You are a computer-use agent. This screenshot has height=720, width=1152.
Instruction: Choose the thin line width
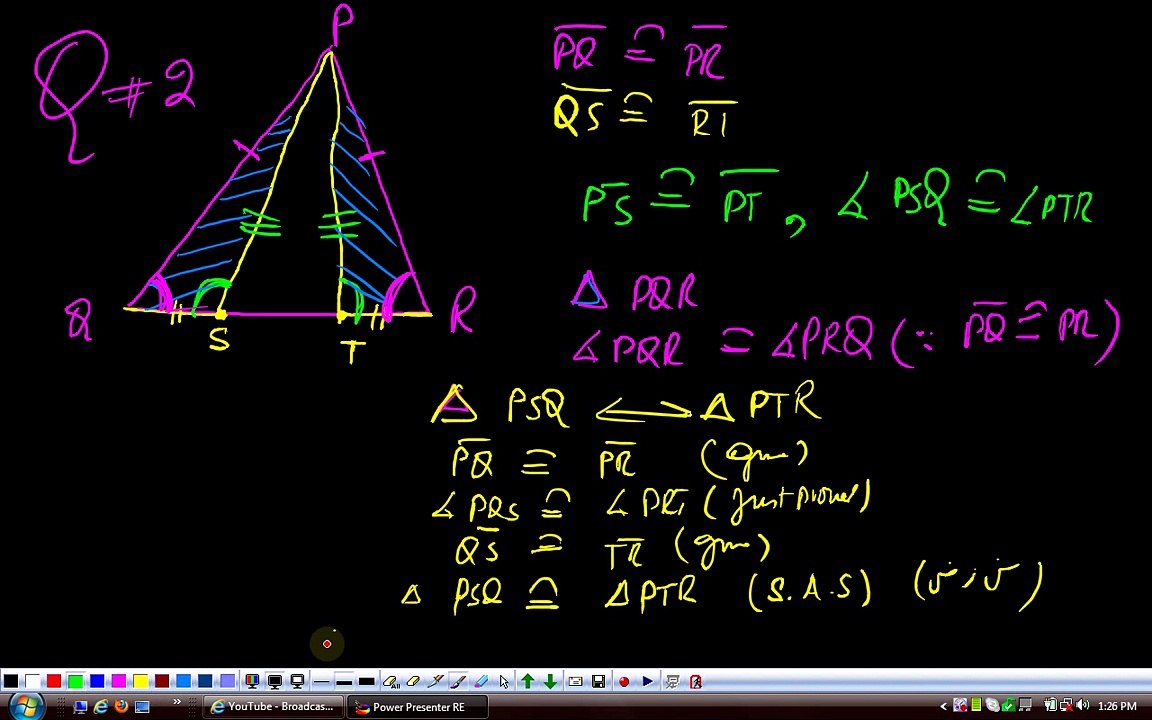click(321, 682)
